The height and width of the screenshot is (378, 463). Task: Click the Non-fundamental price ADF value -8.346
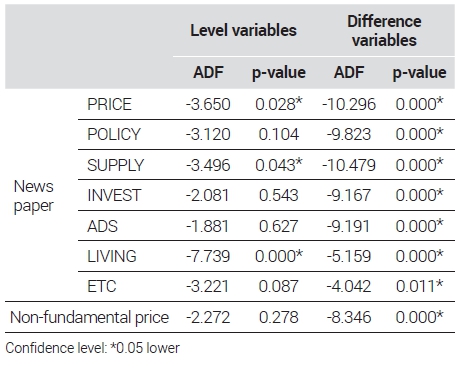coord(349,317)
